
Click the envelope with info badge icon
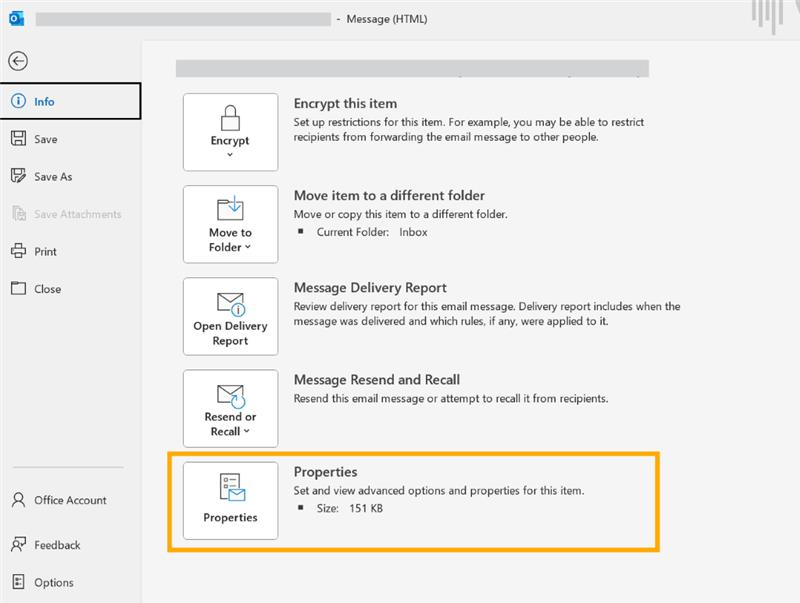(231, 304)
